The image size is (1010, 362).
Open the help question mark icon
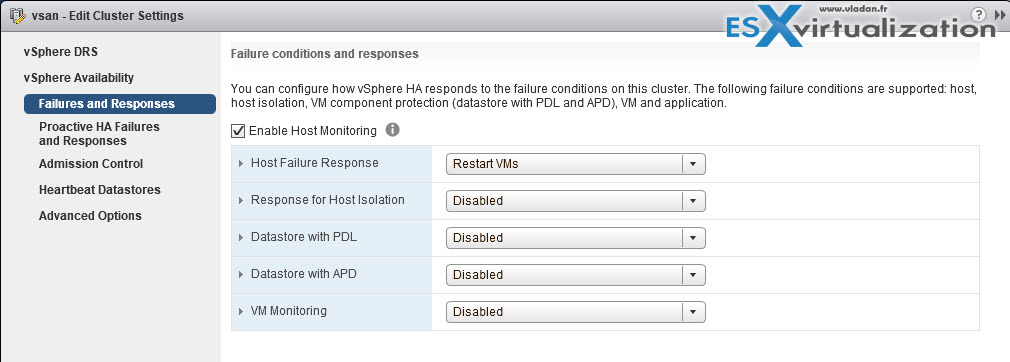[x=978, y=15]
